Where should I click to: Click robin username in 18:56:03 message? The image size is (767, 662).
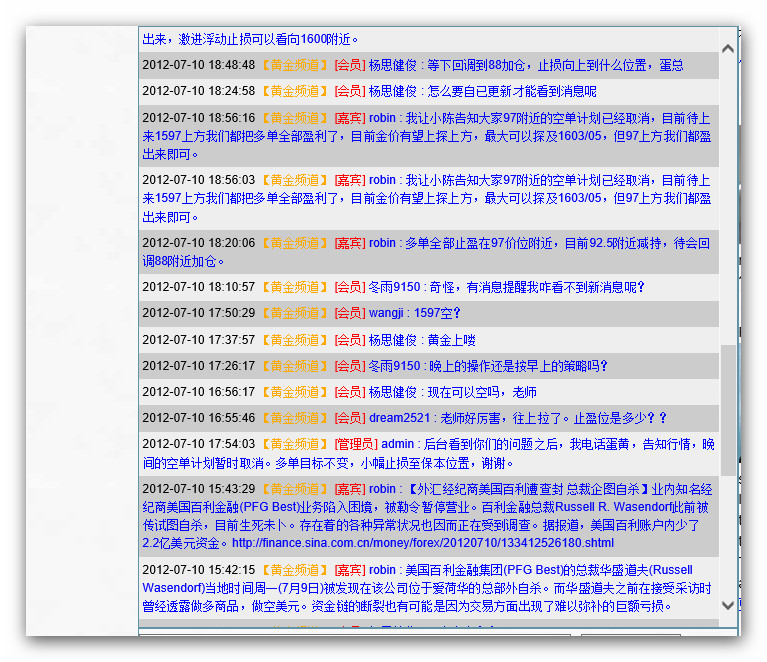pyautogui.click(x=382, y=181)
